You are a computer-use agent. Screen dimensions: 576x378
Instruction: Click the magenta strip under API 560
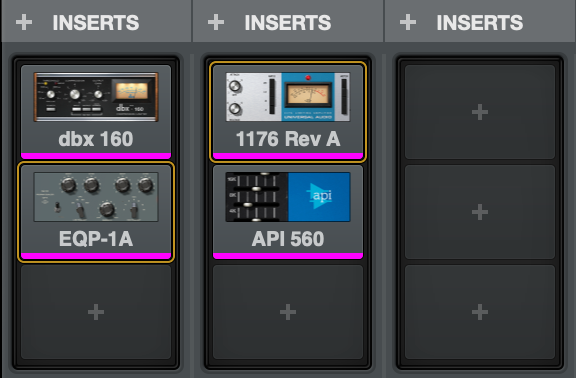[x=288, y=256]
